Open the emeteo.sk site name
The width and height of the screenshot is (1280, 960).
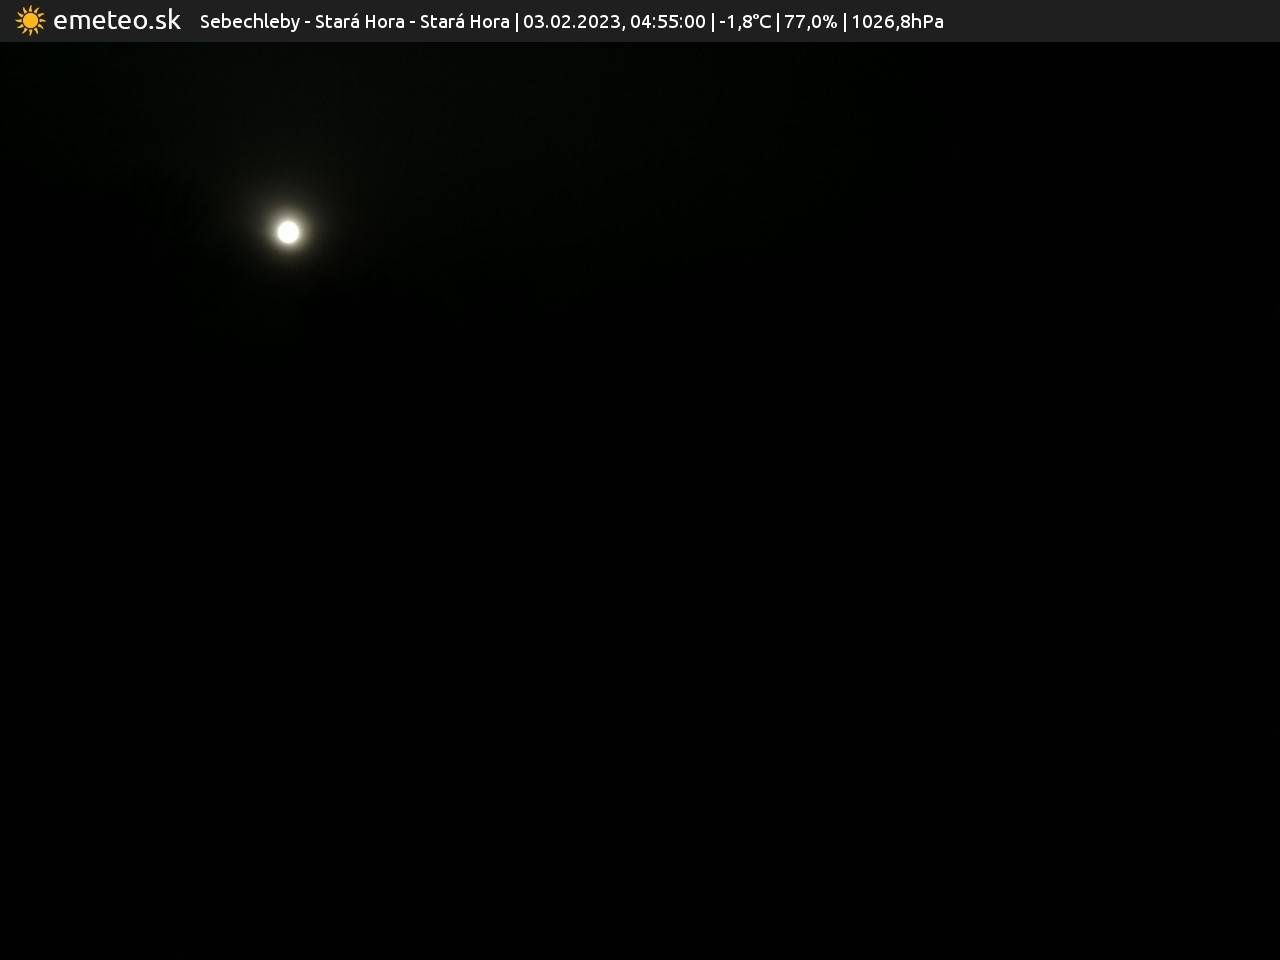pyautogui.click(x=117, y=21)
